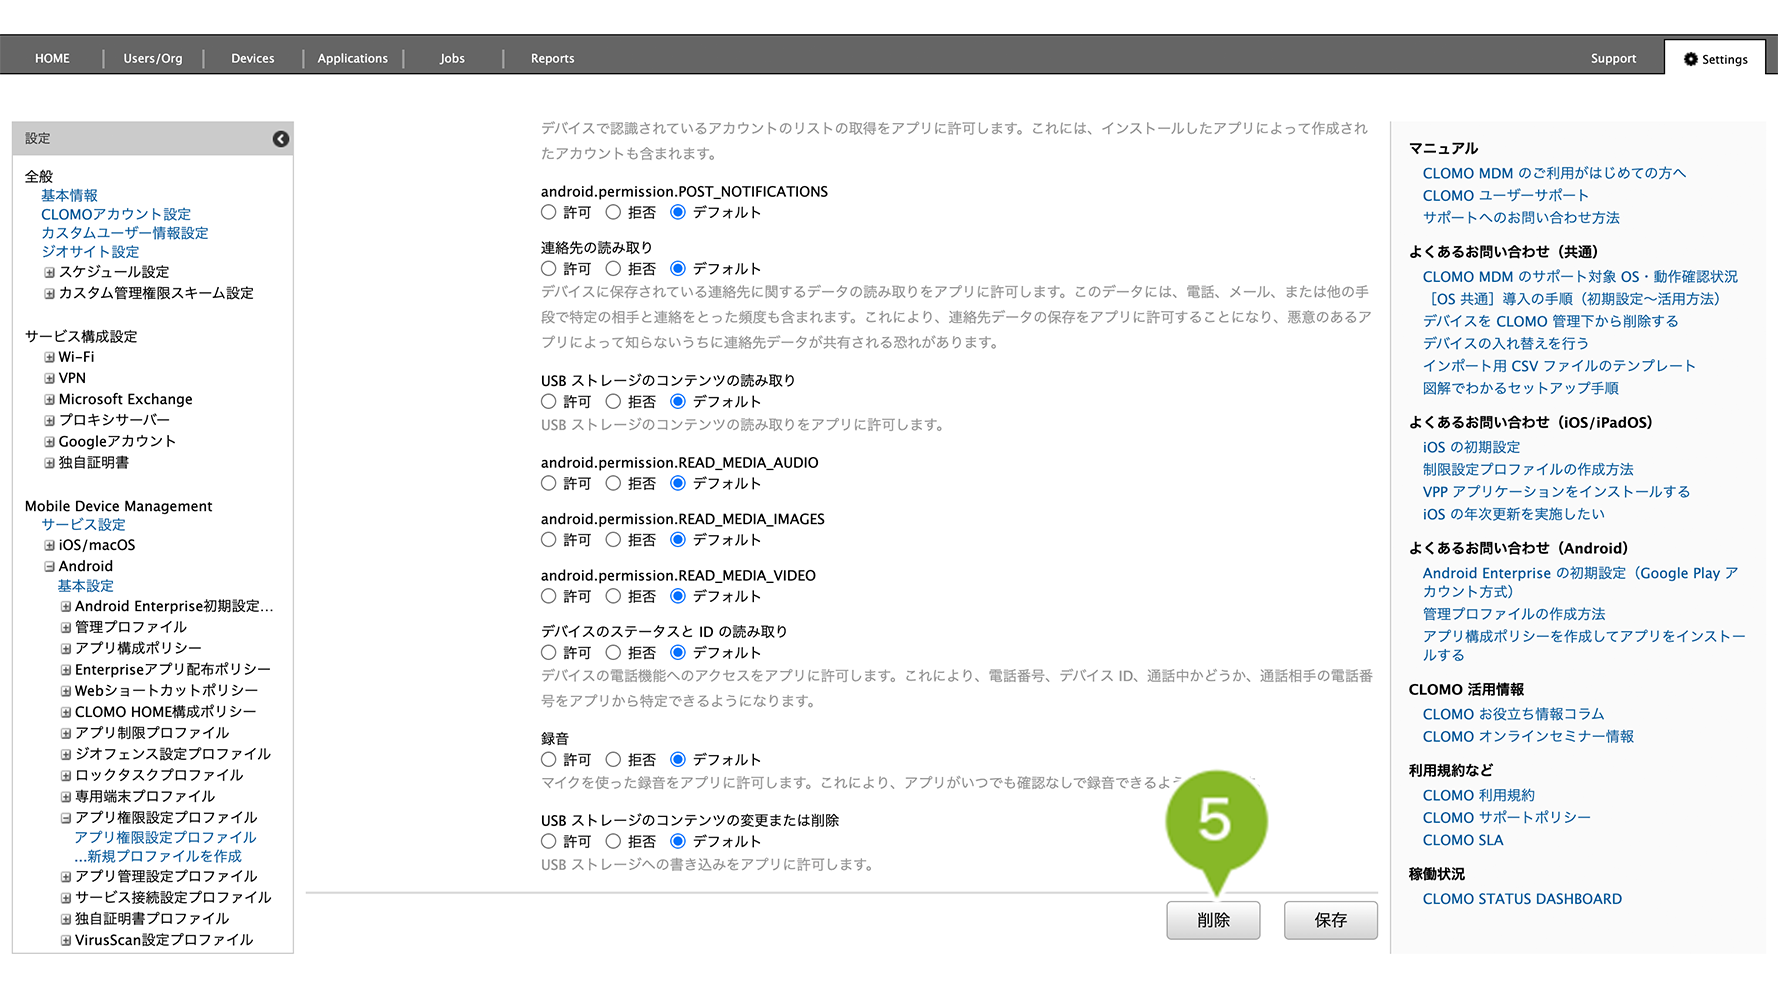Open ...新規プロファイルを作成 link
The height and width of the screenshot is (1000, 1778).
[x=158, y=856]
